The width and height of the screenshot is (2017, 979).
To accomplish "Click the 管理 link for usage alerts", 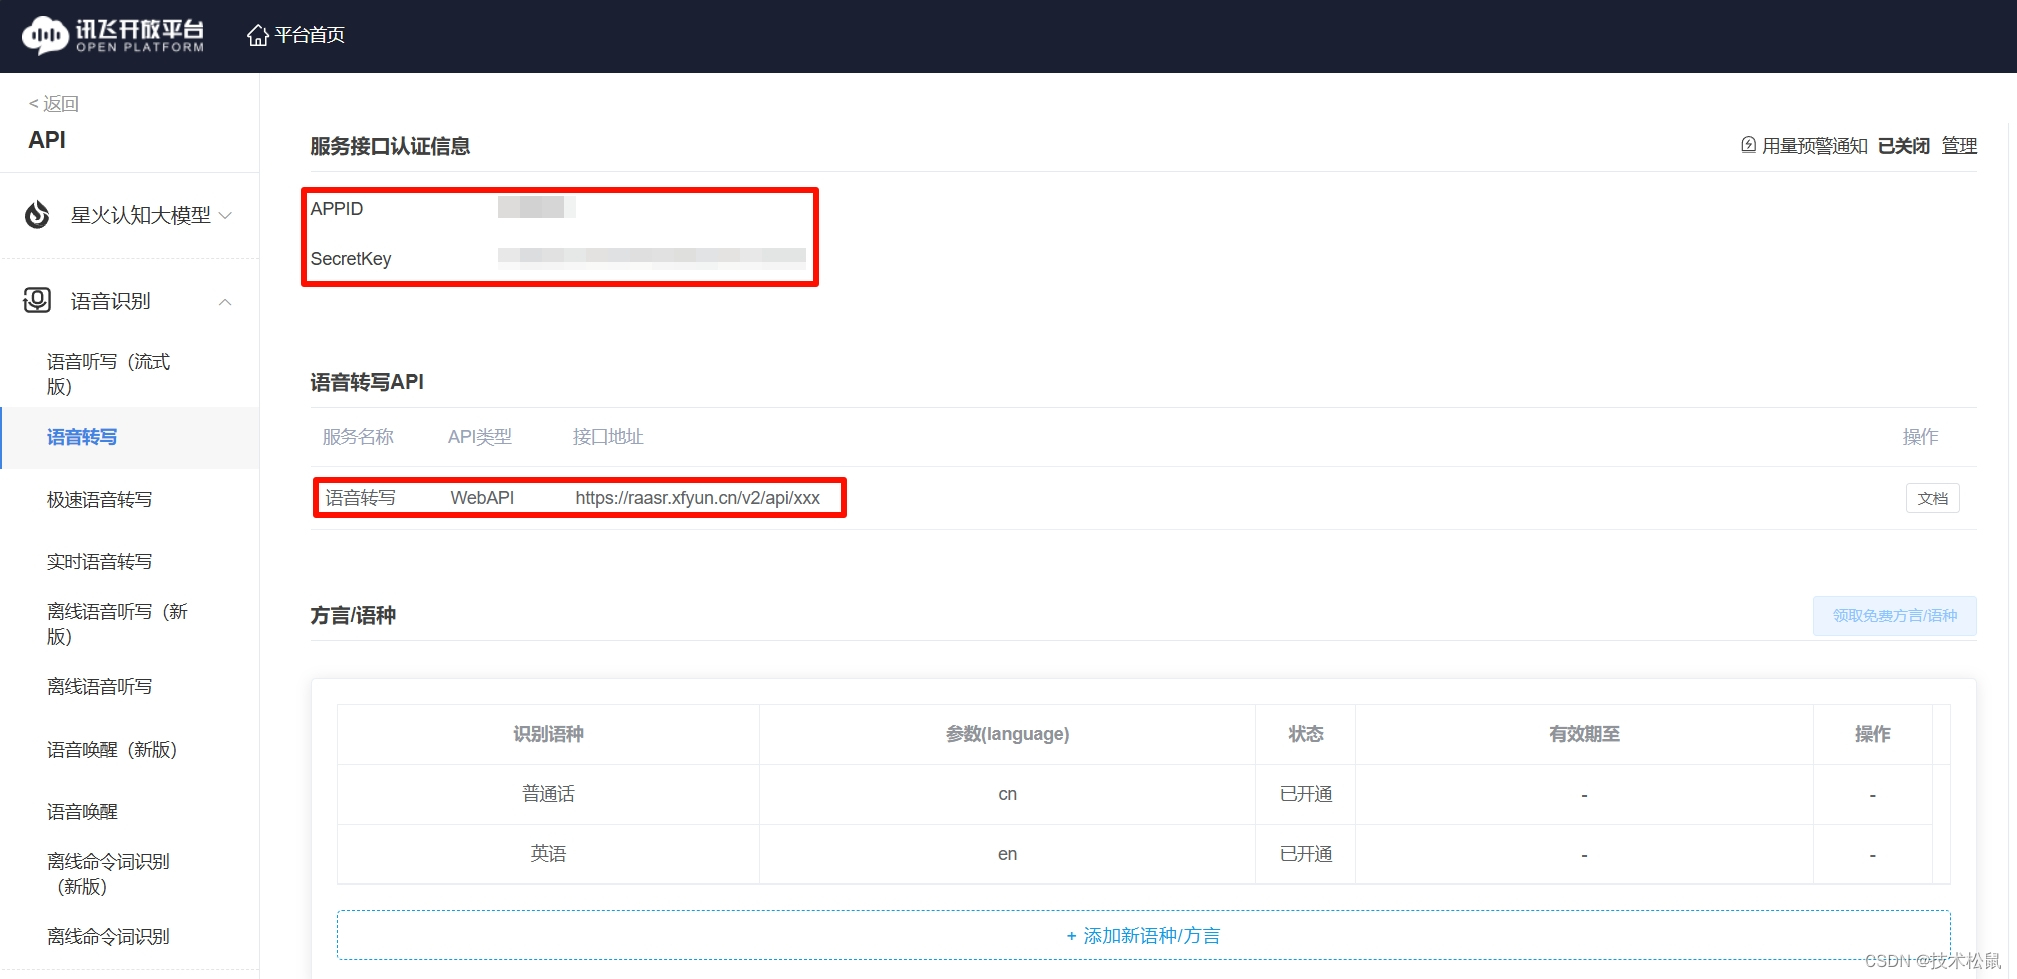I will coord(1959,146).
